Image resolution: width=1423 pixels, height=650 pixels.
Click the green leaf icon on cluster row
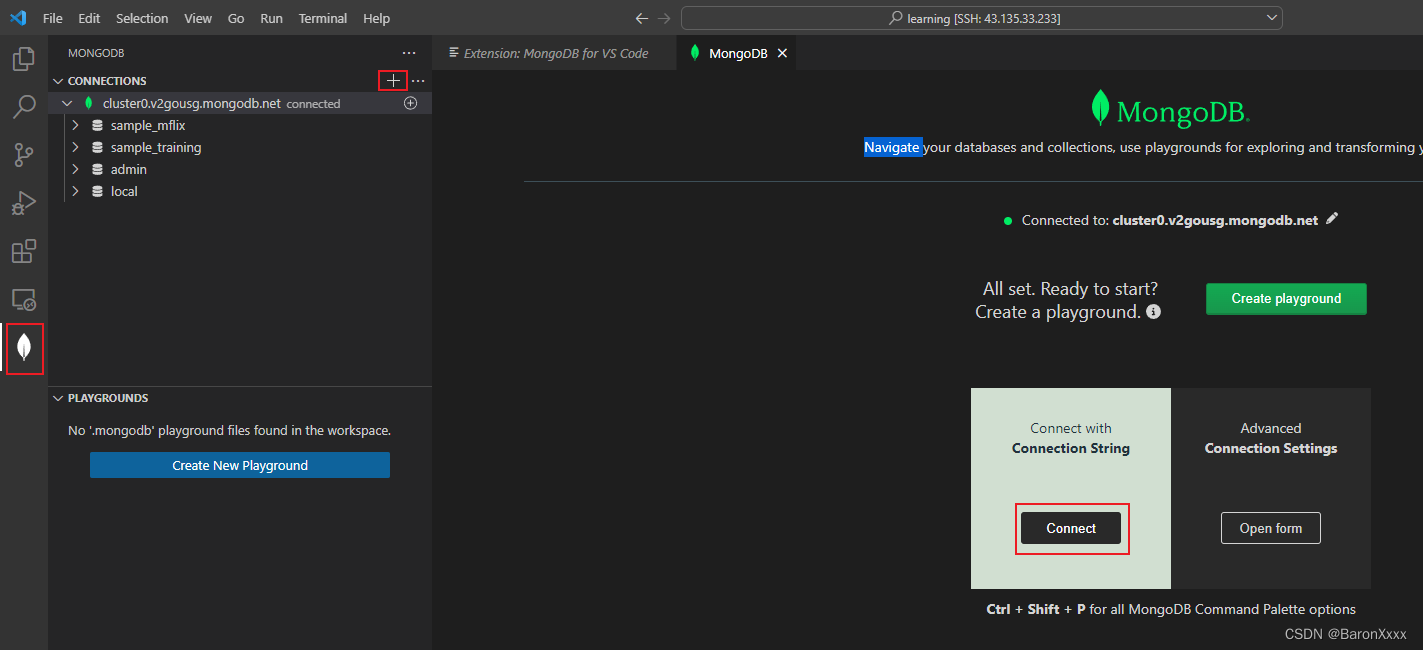(x=88, y=103)
